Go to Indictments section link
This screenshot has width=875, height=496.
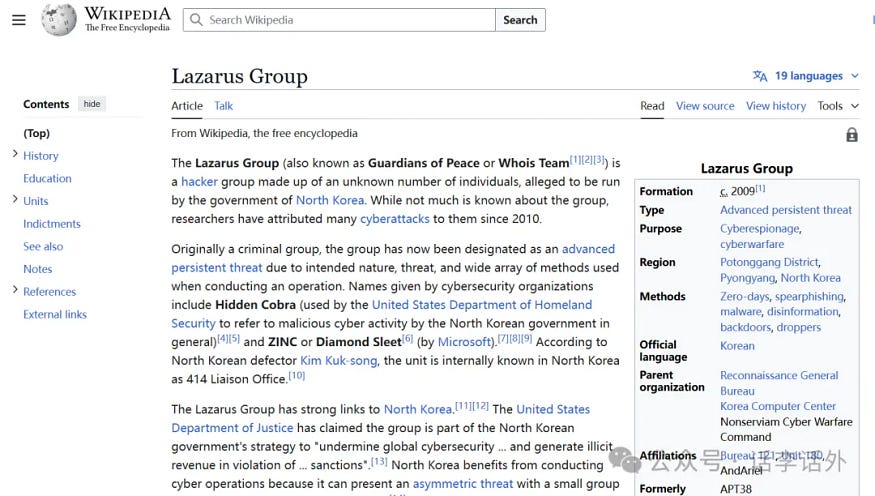tap(52, 224)
